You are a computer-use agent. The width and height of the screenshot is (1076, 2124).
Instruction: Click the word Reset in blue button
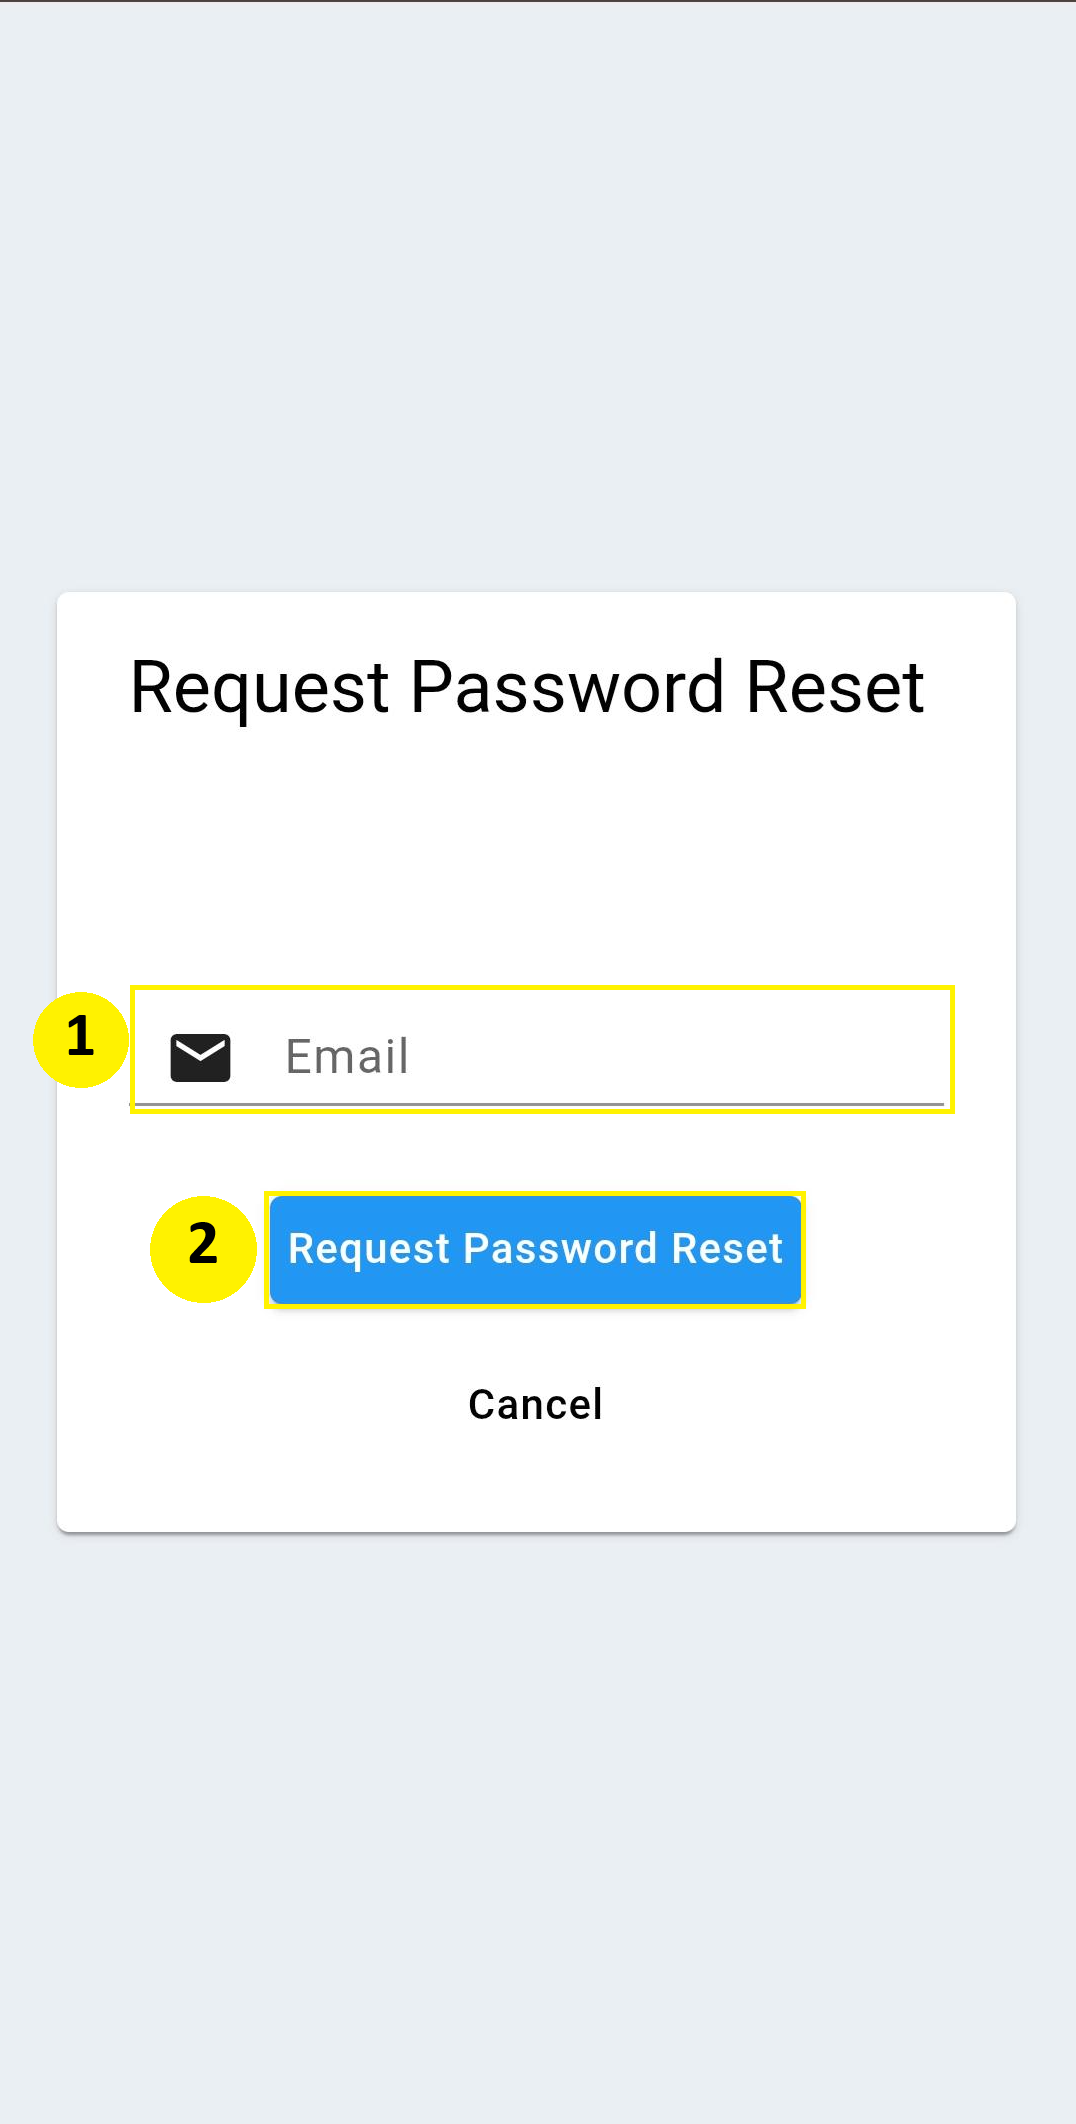(727, 1249)
